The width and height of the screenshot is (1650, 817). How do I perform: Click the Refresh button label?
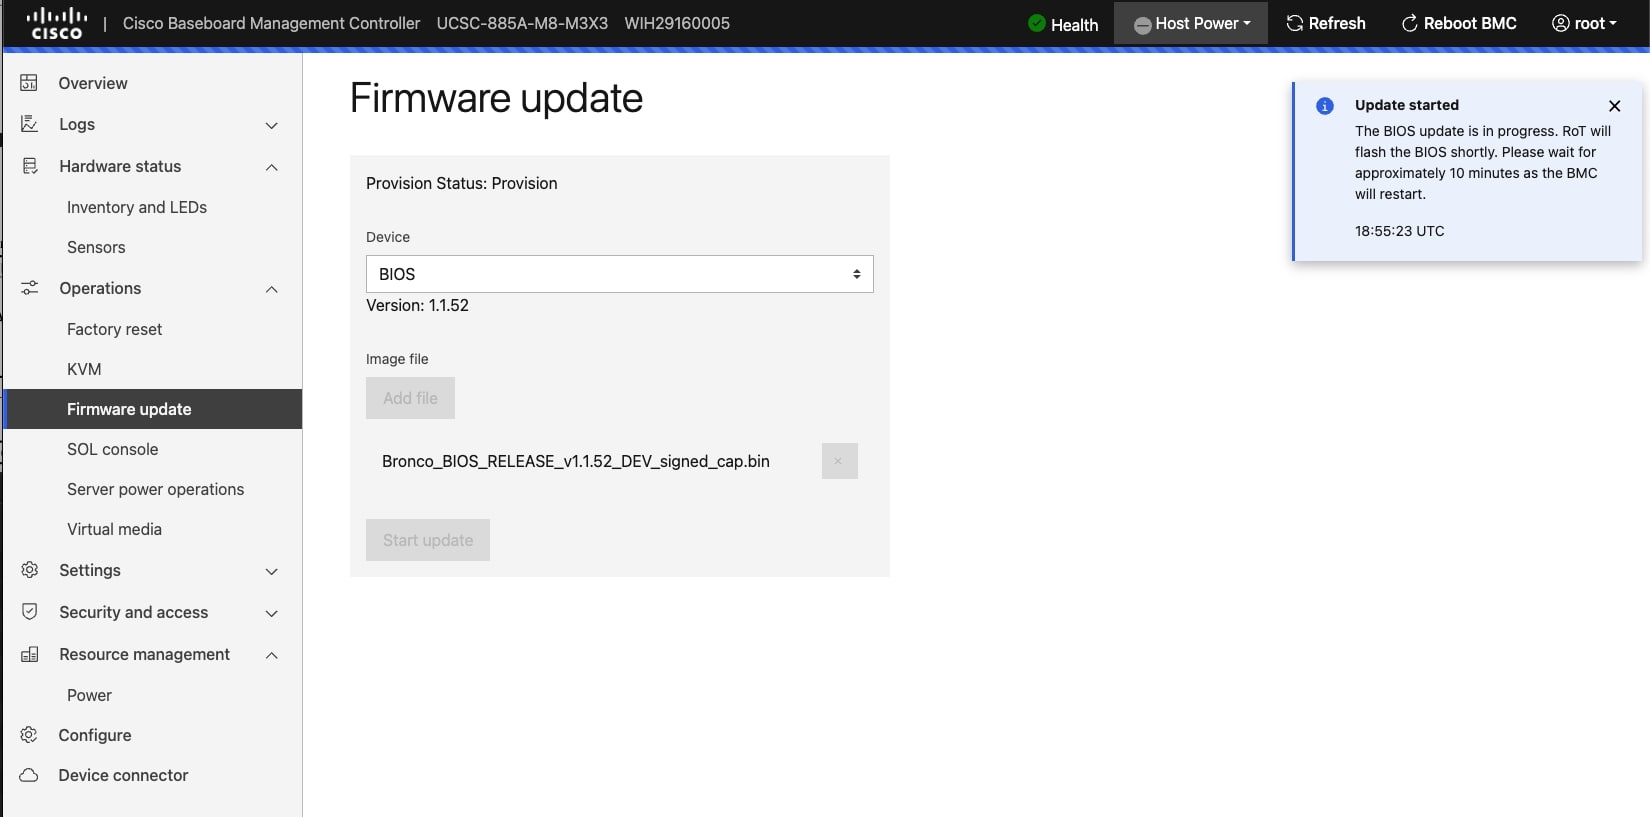[x=1337, y=23]
